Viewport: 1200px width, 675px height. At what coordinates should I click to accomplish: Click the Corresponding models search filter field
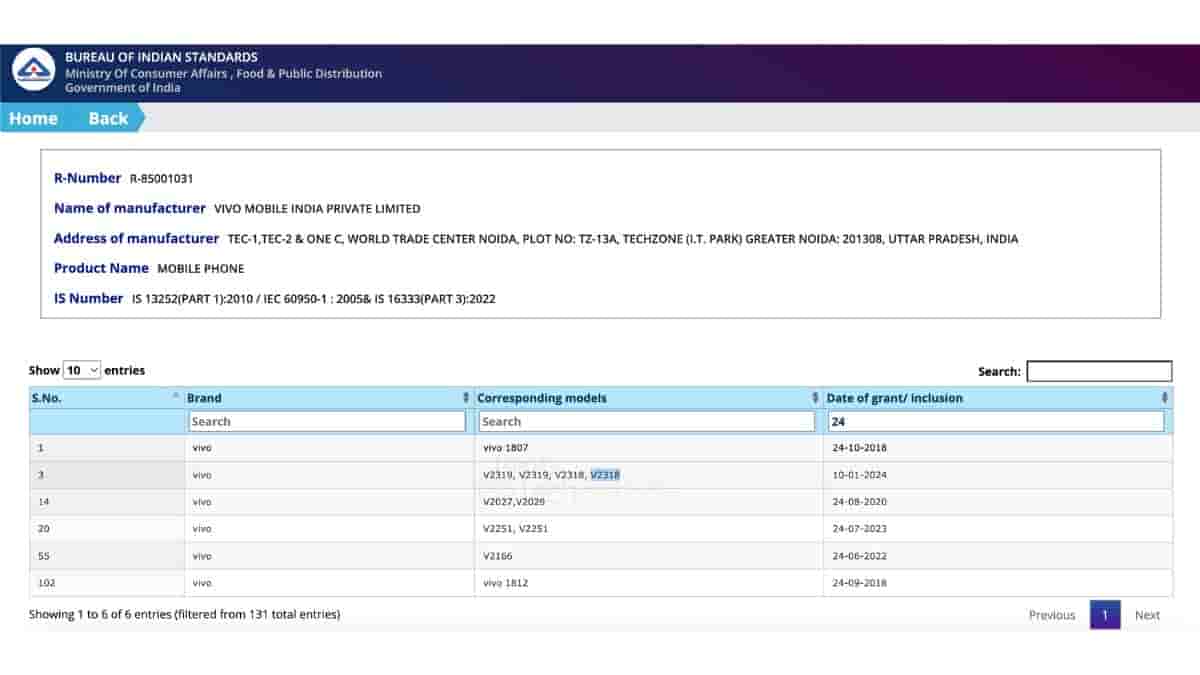(647, 422)
